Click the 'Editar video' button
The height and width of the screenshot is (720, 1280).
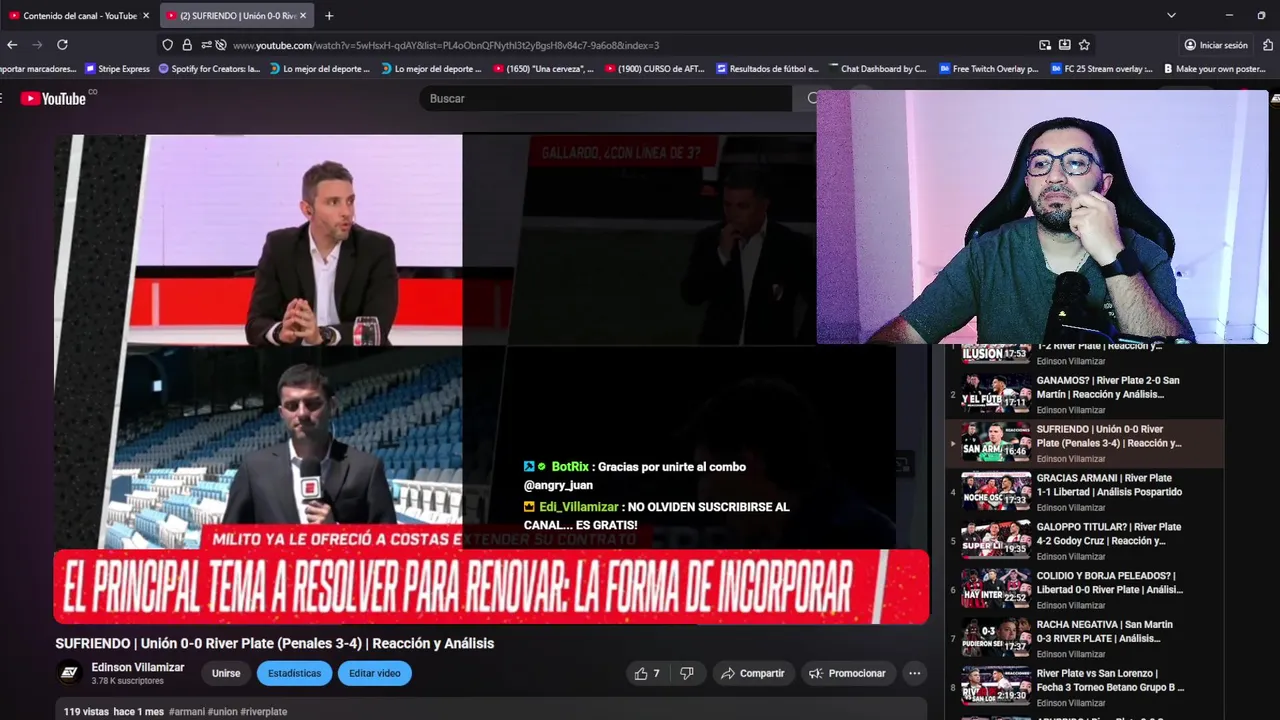click(x=375, y=673)
